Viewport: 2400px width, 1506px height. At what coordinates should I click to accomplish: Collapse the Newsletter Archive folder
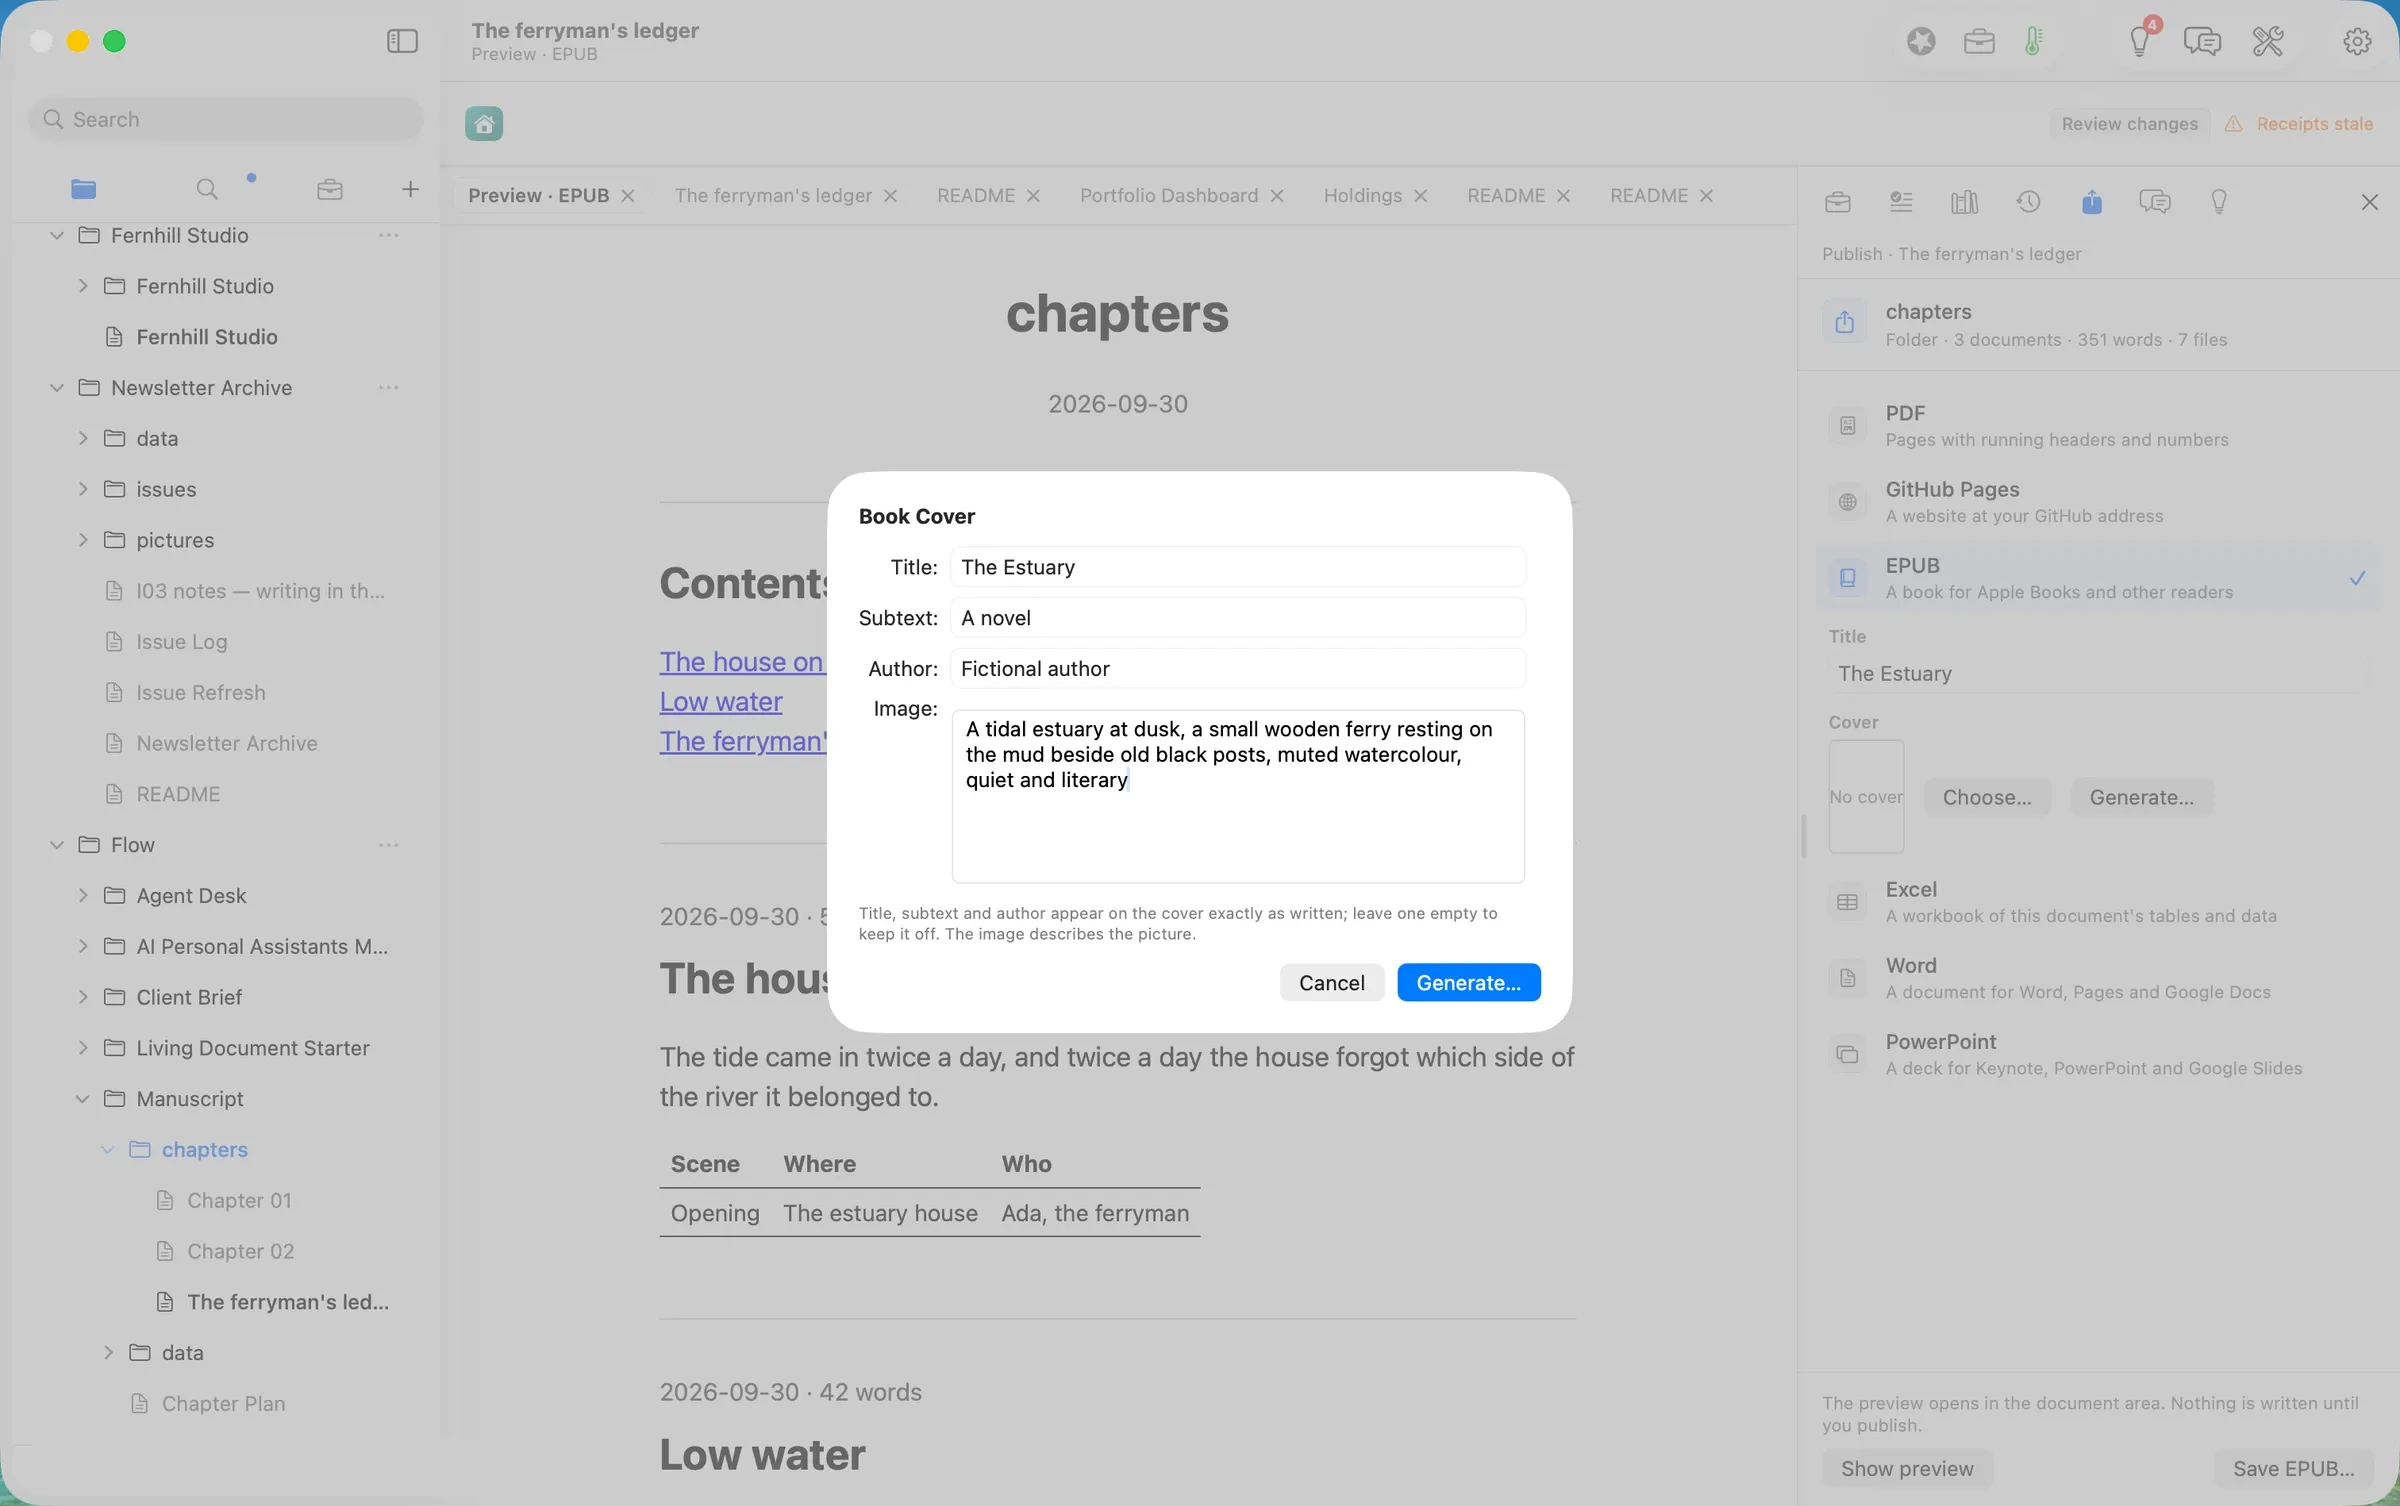57,388
